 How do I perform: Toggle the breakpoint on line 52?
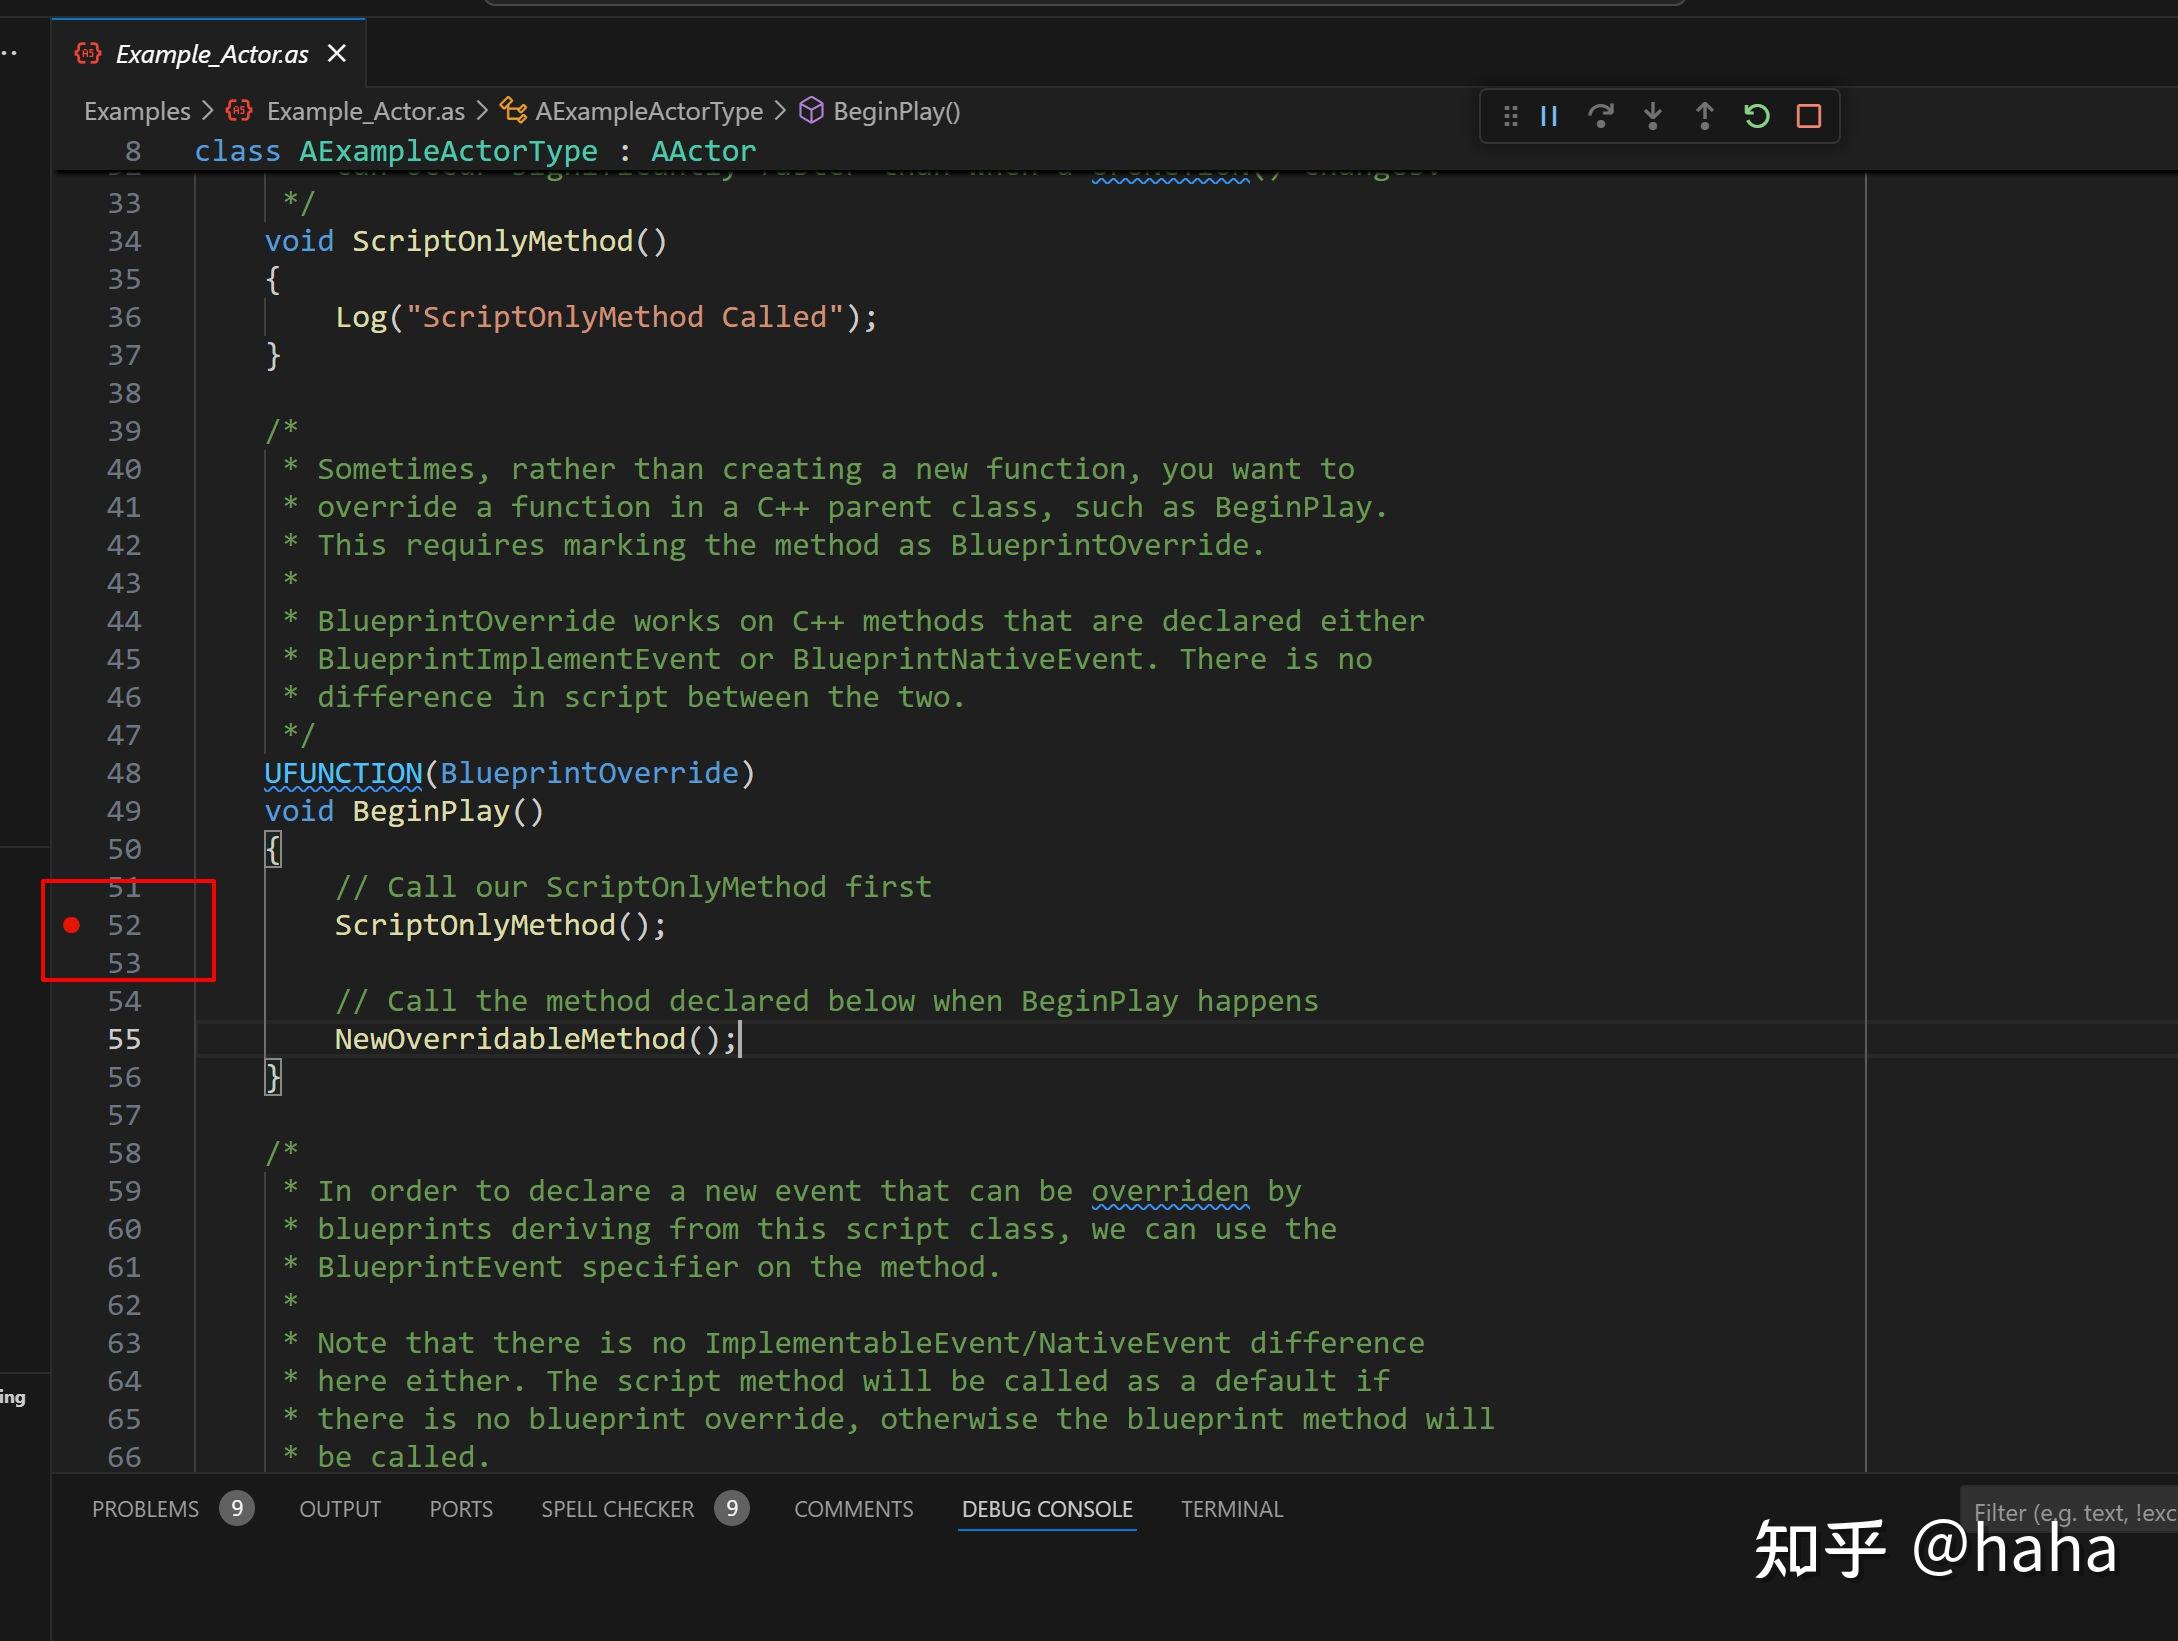72,925
